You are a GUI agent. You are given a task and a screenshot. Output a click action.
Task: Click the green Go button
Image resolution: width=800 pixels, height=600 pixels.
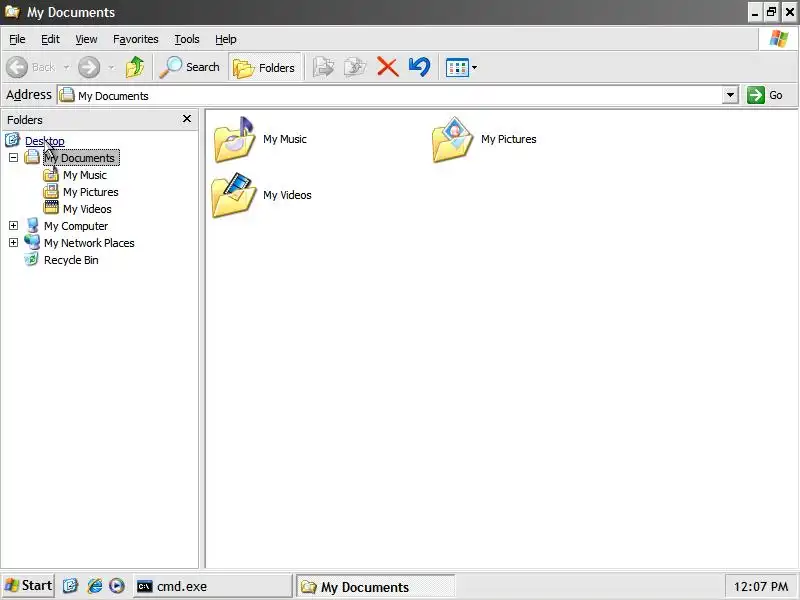click(x=765, y=95)
